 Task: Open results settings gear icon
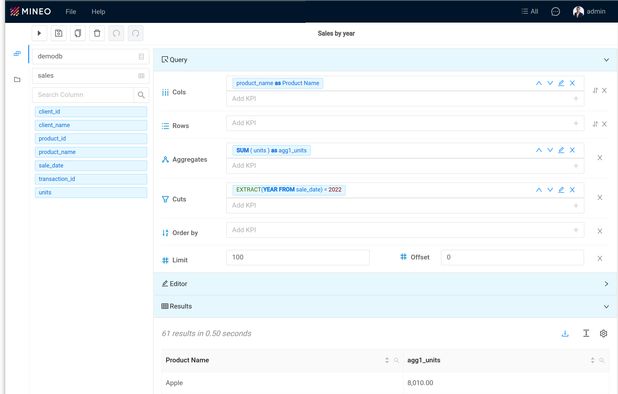coord(603,334)
